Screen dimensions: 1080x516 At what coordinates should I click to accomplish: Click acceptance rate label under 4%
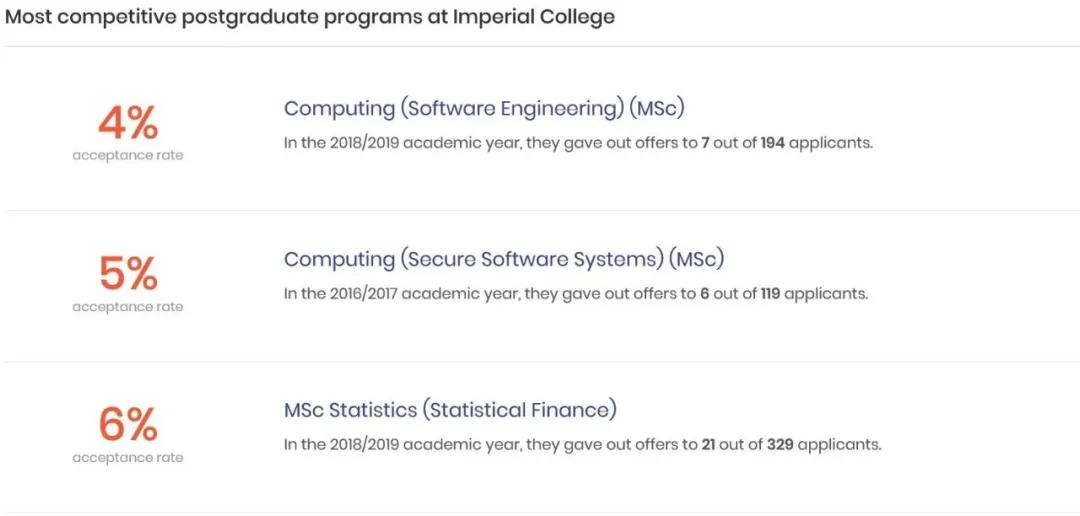click(x=128, y=156)
